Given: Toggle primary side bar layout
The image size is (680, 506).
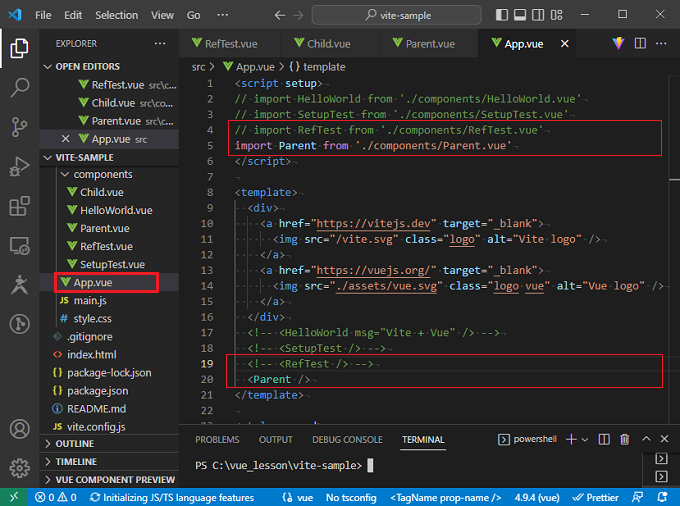Looking at the screenshot, I should click(502, 15).
